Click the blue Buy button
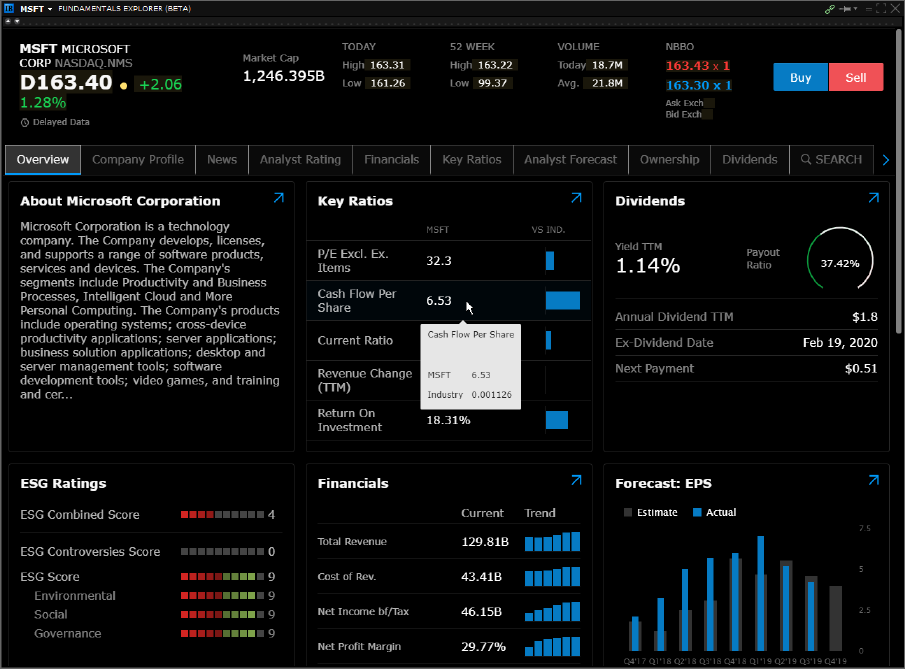The image size is (905, 669). click(x=801, y=77)
